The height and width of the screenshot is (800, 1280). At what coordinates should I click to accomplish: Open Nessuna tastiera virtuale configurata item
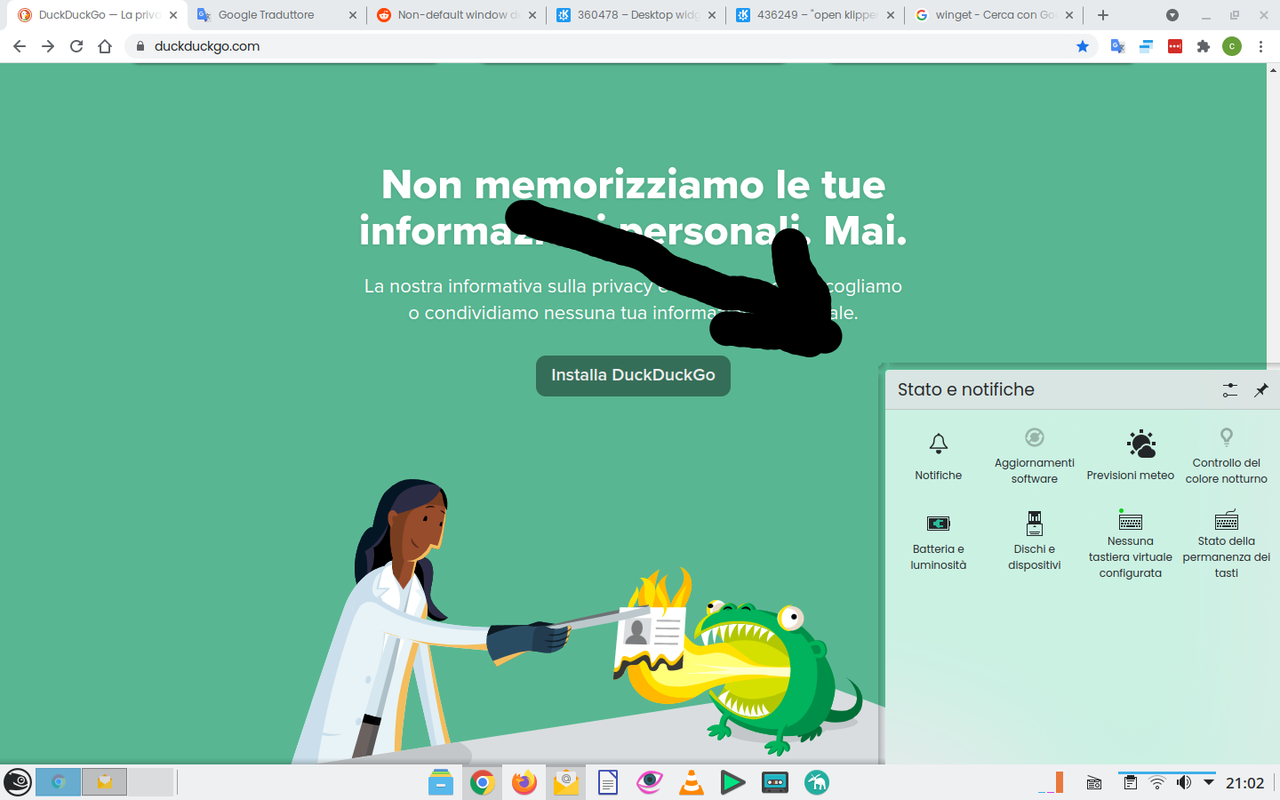pos(1130,544)
